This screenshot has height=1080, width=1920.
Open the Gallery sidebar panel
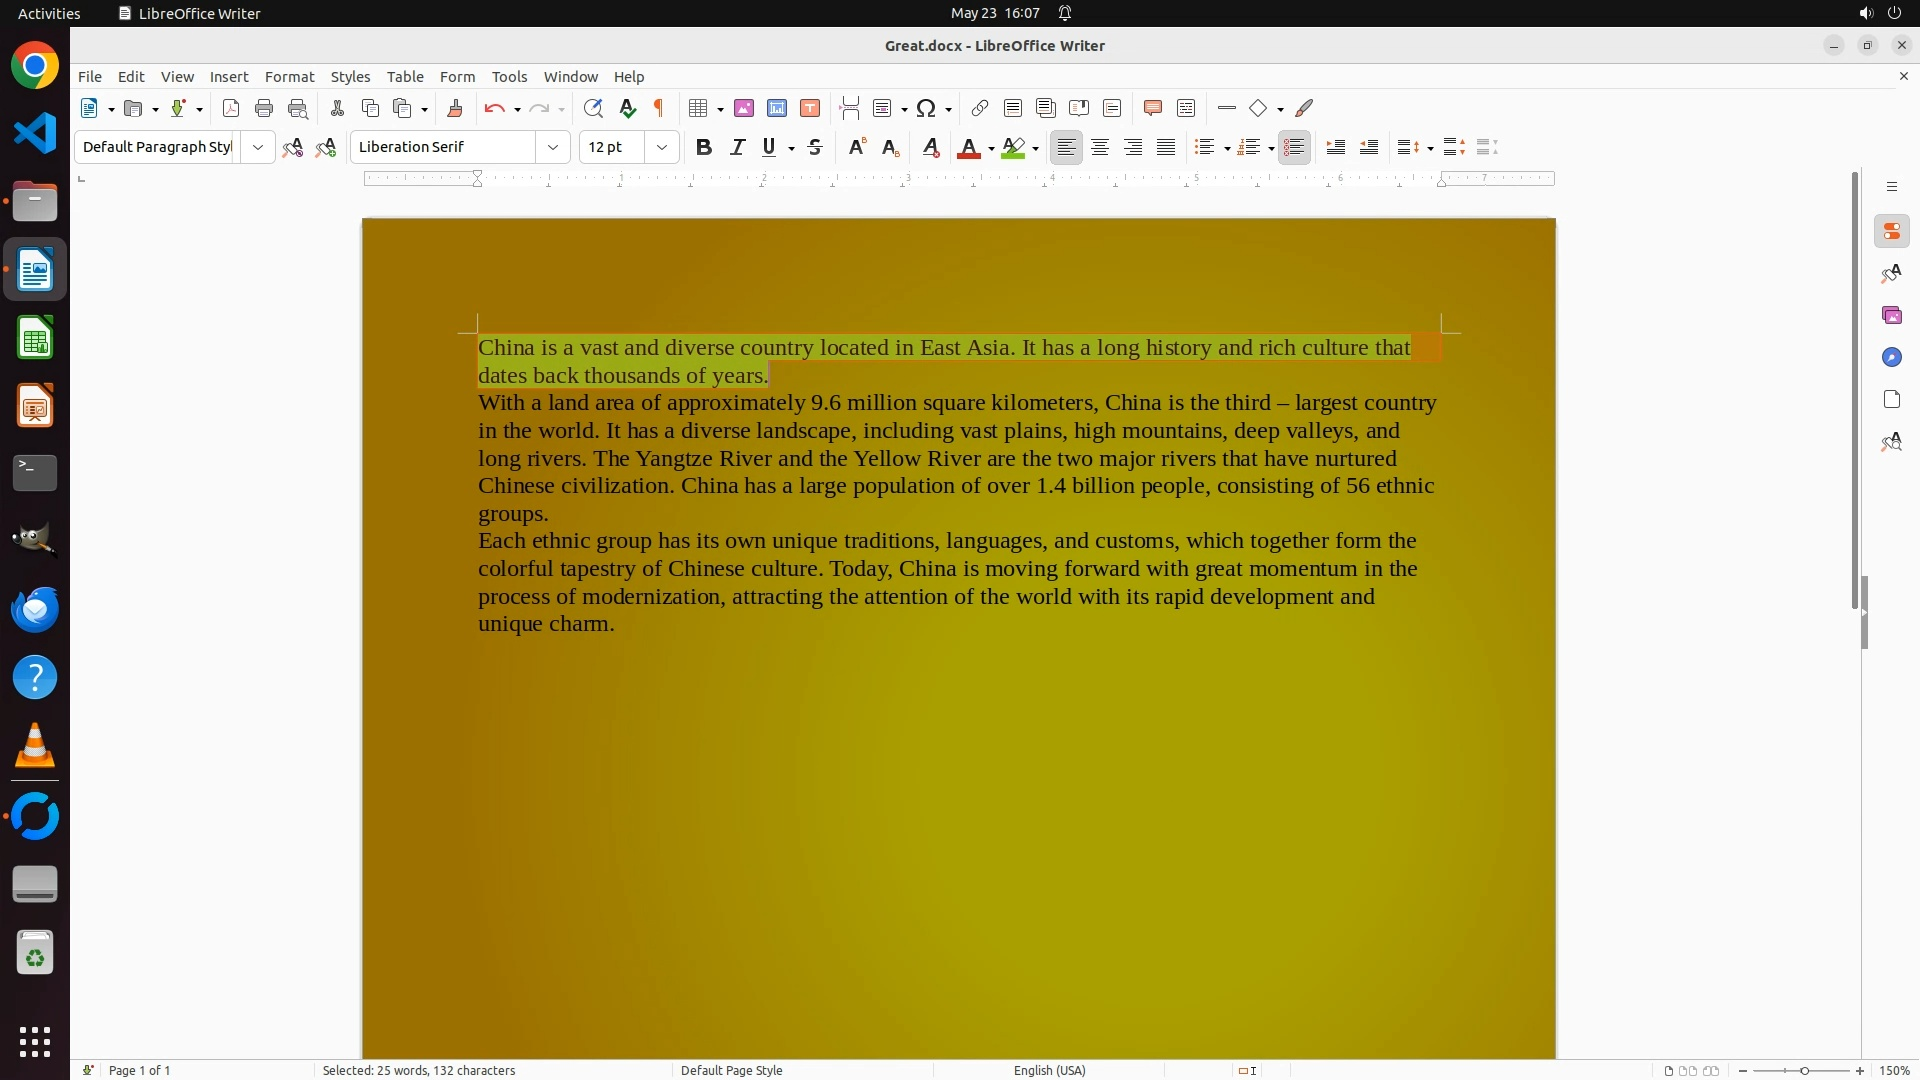(1891, 316)
